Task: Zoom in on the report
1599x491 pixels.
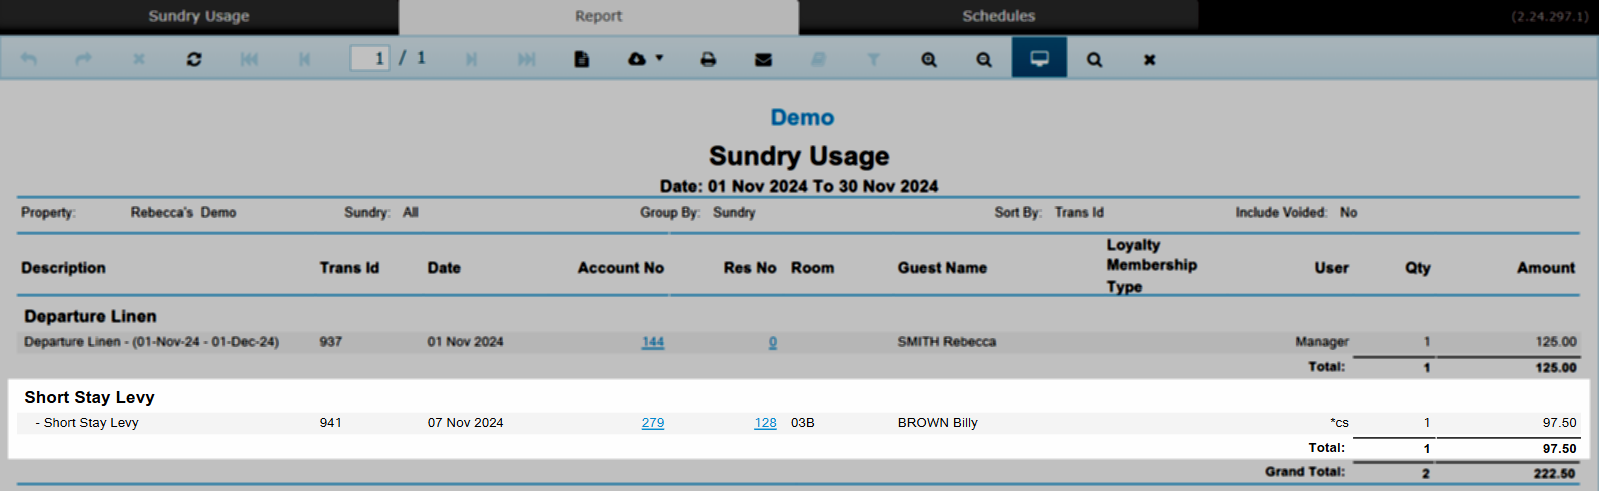Action: pyautogui.click(x=929, y=59)
